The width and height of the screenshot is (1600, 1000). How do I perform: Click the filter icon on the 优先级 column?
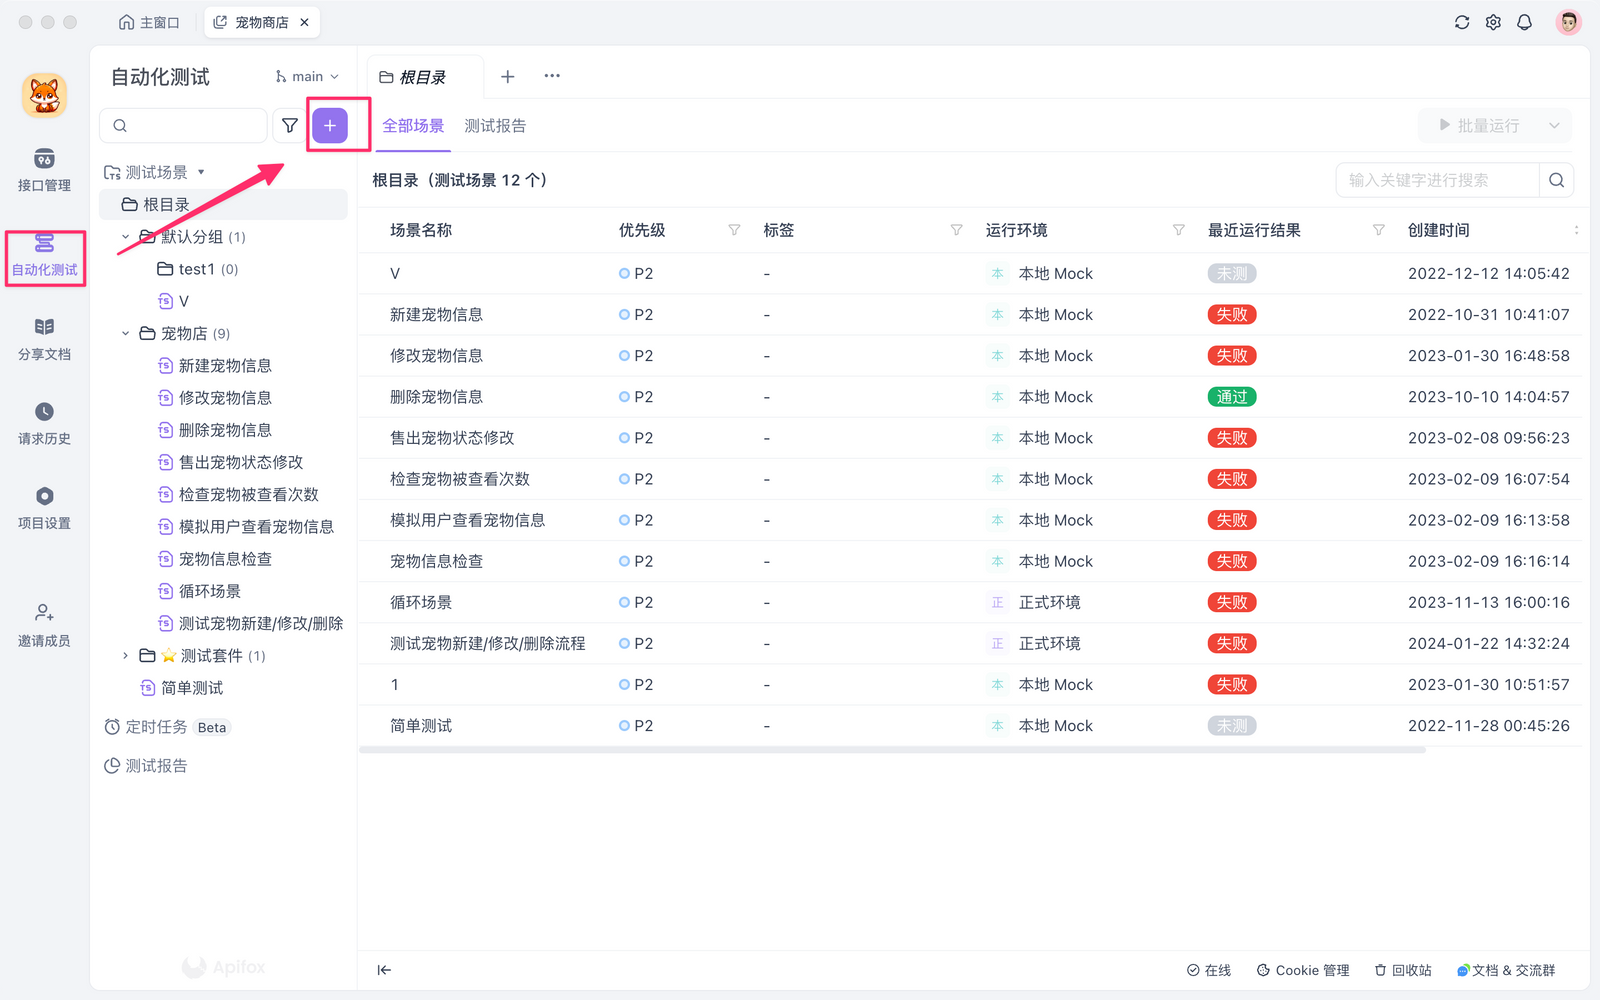(x=733, y=230)
